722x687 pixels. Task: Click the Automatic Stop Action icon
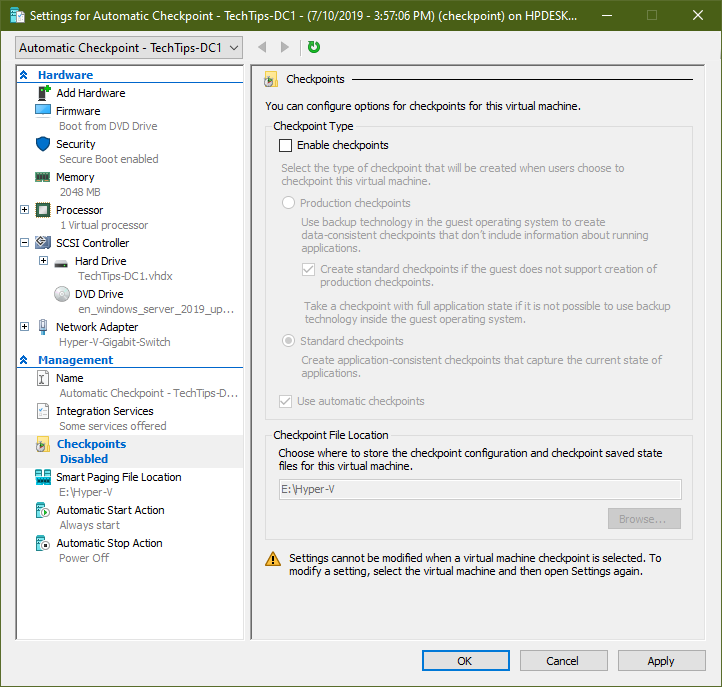coord(42,543)
